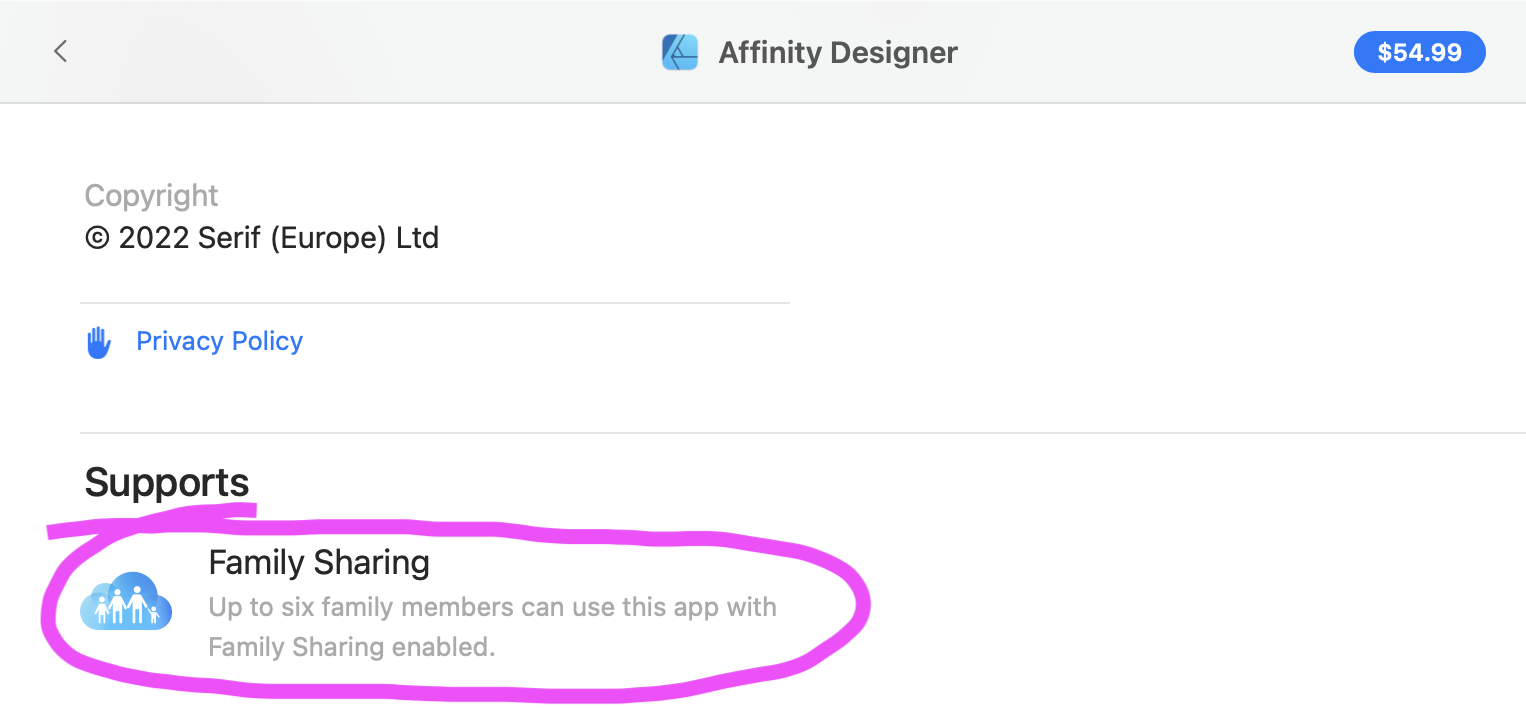This screenshot has width=1526, height=708.
Task: Click the Family Sharing title
Action: pyautogui.click(x=319, y=563)
